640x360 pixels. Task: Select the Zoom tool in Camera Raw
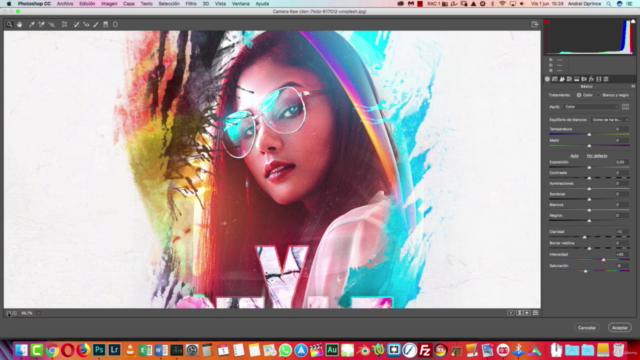coord(9,24)
